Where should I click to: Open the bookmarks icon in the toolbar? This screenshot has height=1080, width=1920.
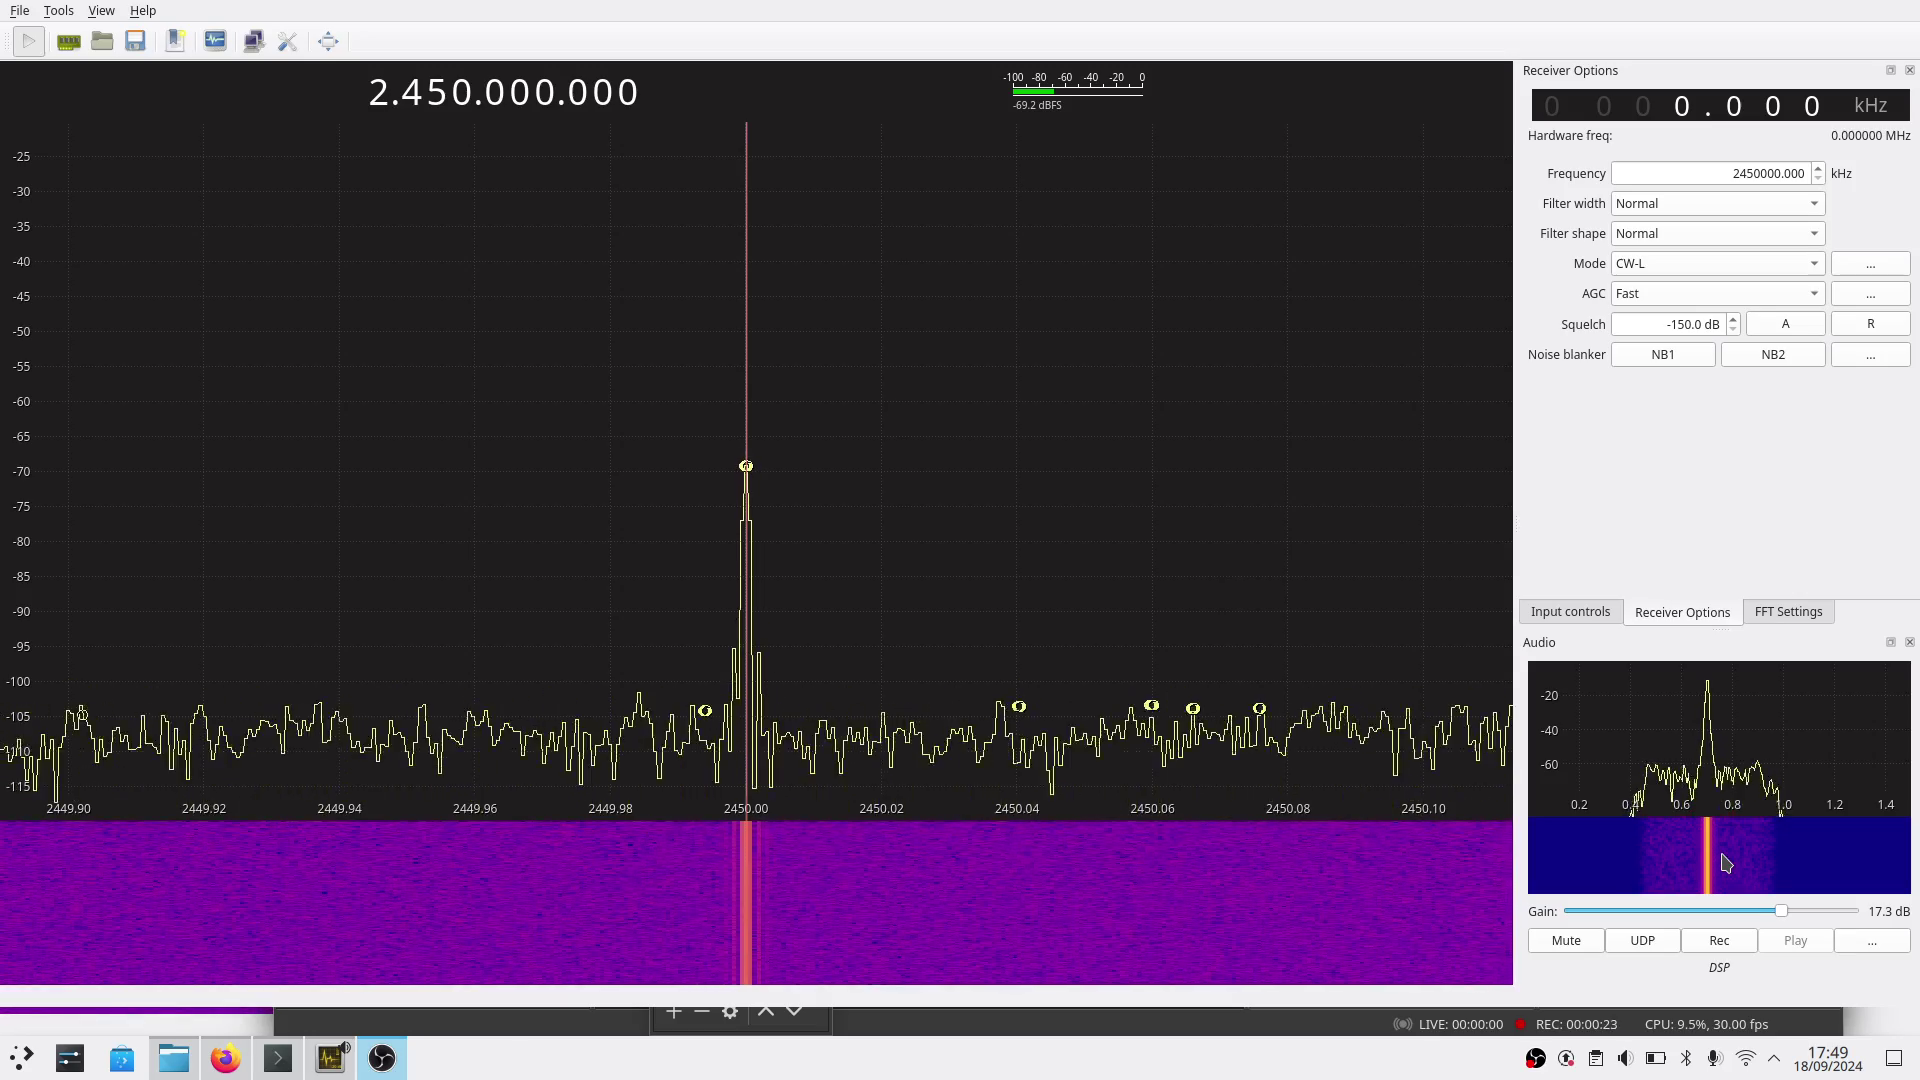point(175,41)
